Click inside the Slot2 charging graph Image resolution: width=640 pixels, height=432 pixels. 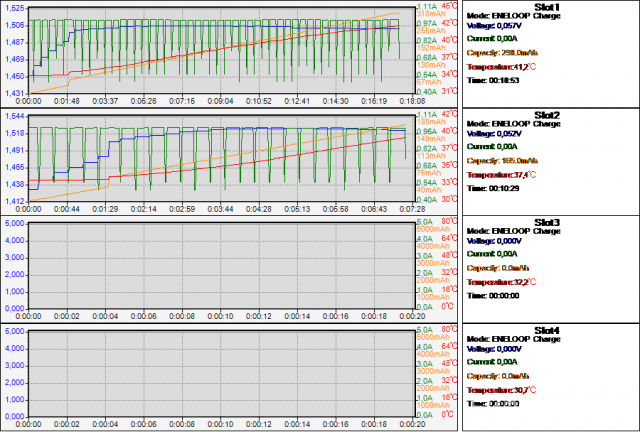222,158
